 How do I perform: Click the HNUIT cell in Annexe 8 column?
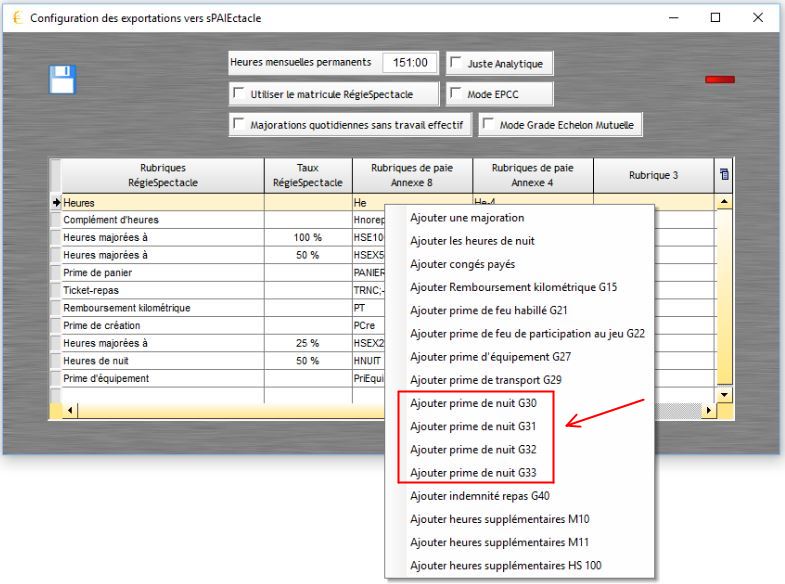point(369,361)
